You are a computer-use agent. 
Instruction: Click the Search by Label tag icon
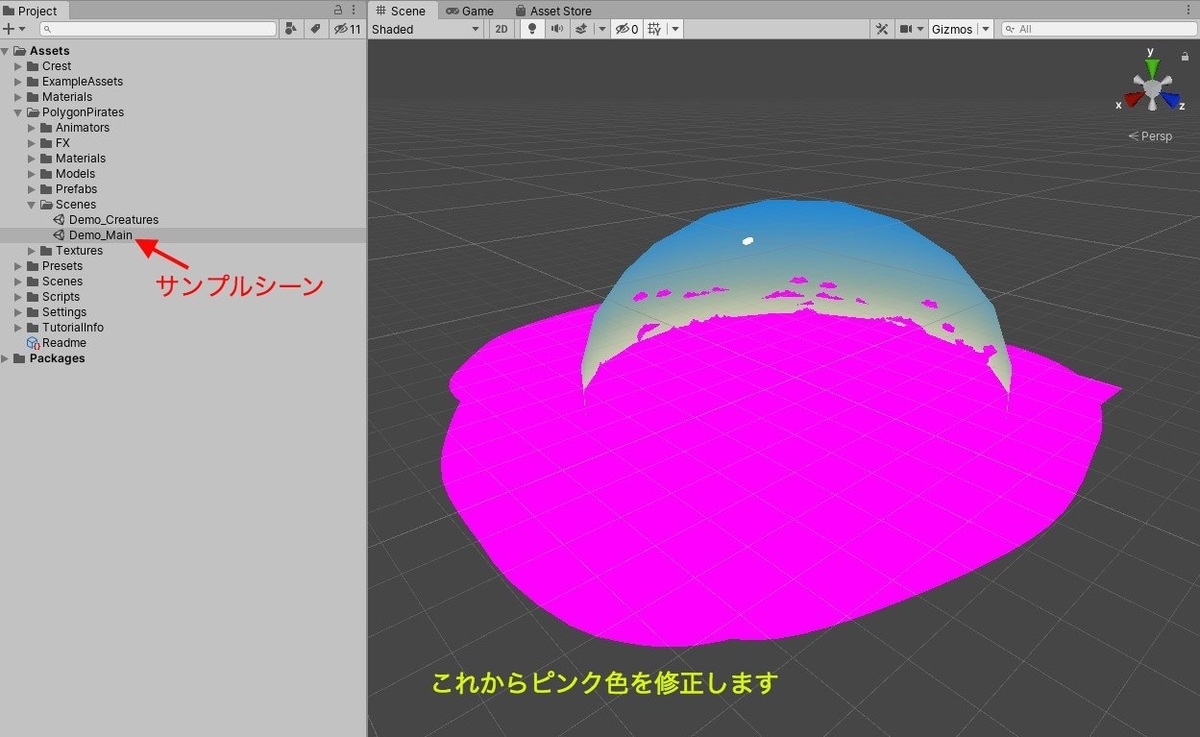pyautogui.click(x=316, y=29)
